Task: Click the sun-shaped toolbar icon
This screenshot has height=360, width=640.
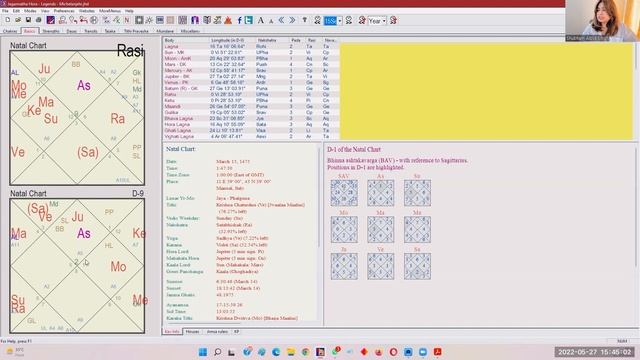Action: click(x=149, y=20)
